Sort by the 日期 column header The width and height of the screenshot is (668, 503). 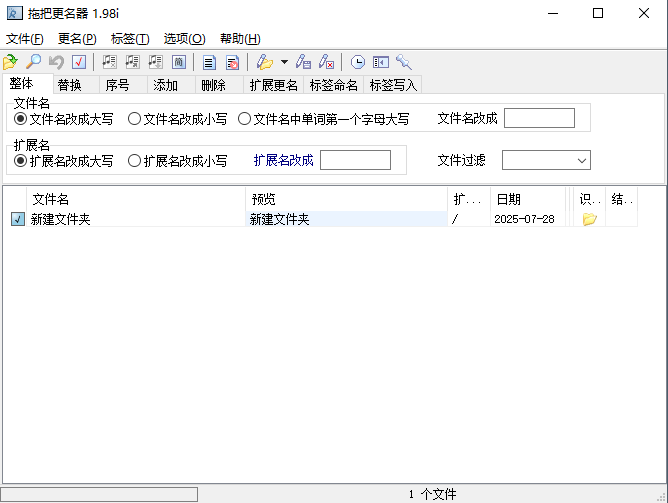528,199
